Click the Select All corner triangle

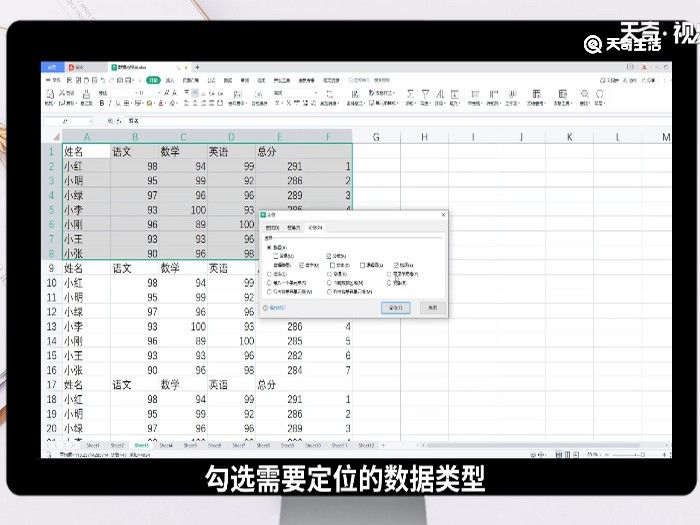56,137
